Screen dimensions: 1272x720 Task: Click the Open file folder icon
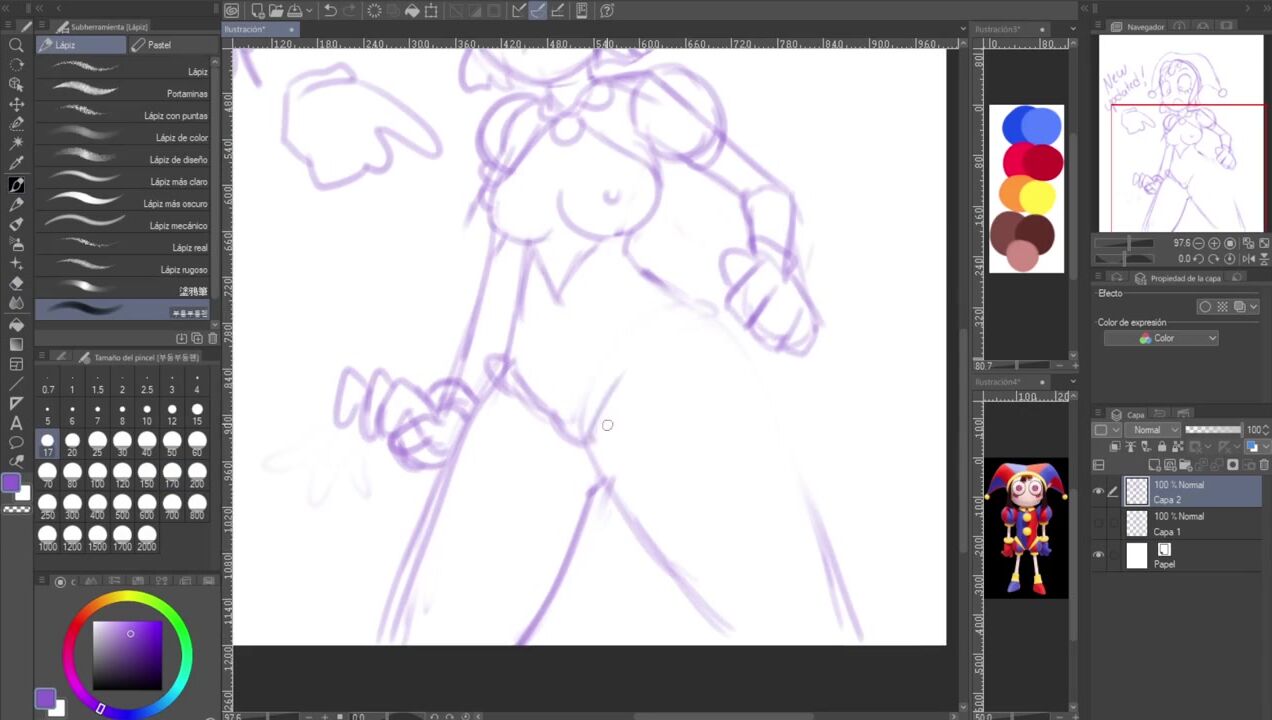(274, 11)
